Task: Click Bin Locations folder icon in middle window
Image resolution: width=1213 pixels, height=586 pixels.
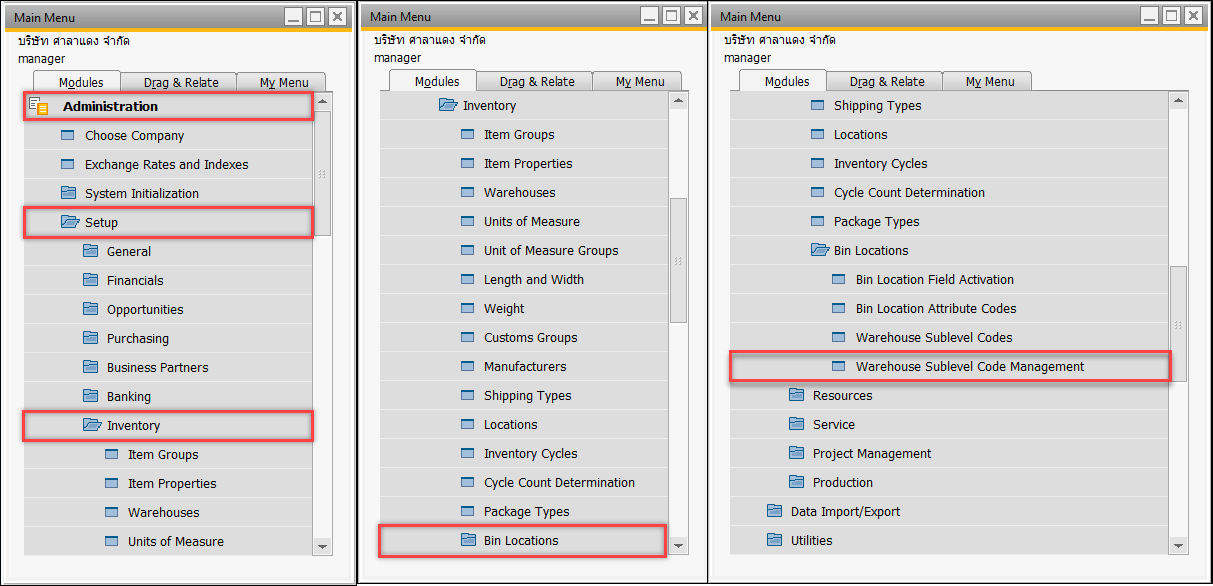Action: pyautogui.click(x=468, y=540)
